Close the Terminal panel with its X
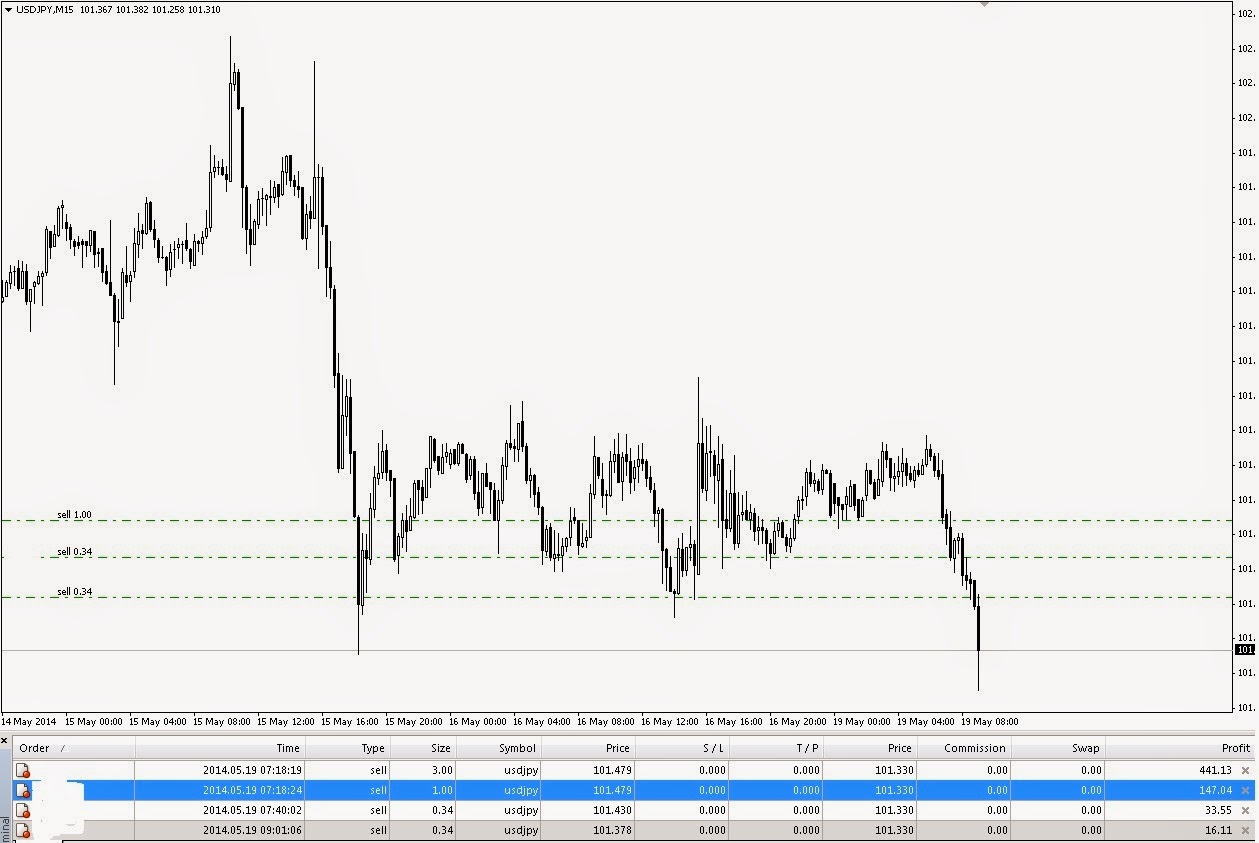 coord(5,741)
